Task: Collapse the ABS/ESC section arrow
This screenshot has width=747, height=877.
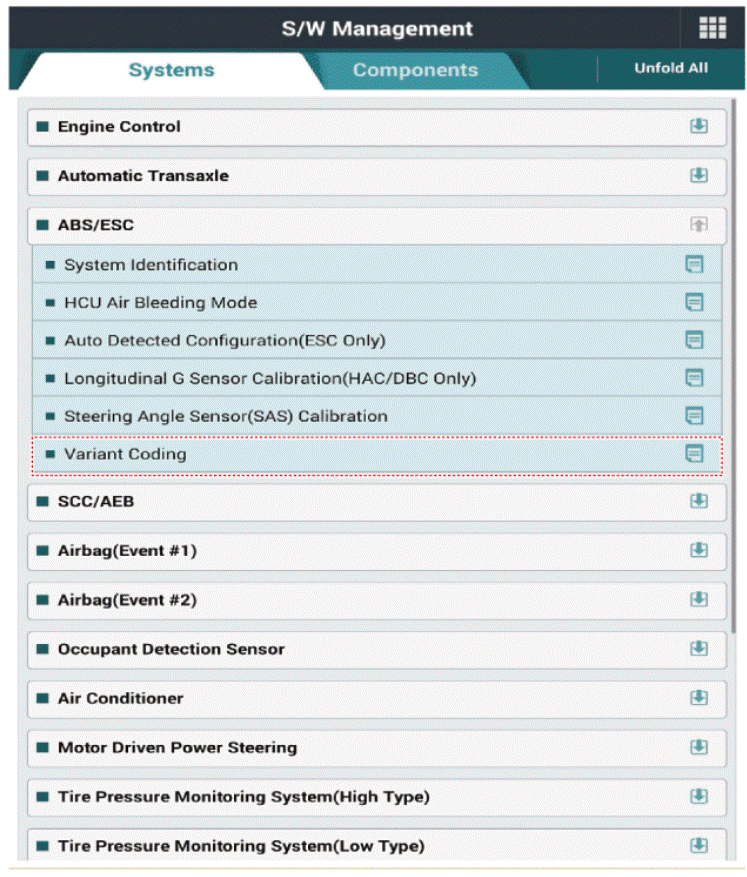Action: coord(698,225)
